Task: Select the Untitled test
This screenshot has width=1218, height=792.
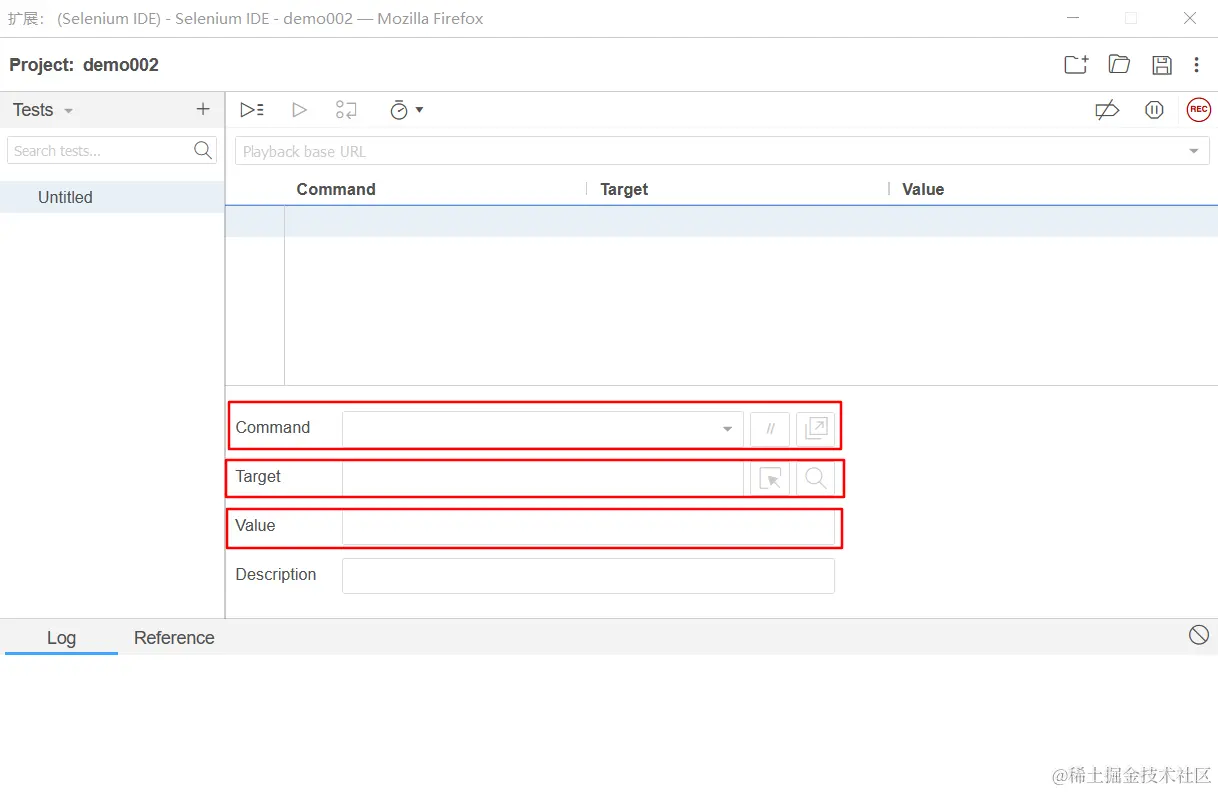Action: [x=112, y=197]
